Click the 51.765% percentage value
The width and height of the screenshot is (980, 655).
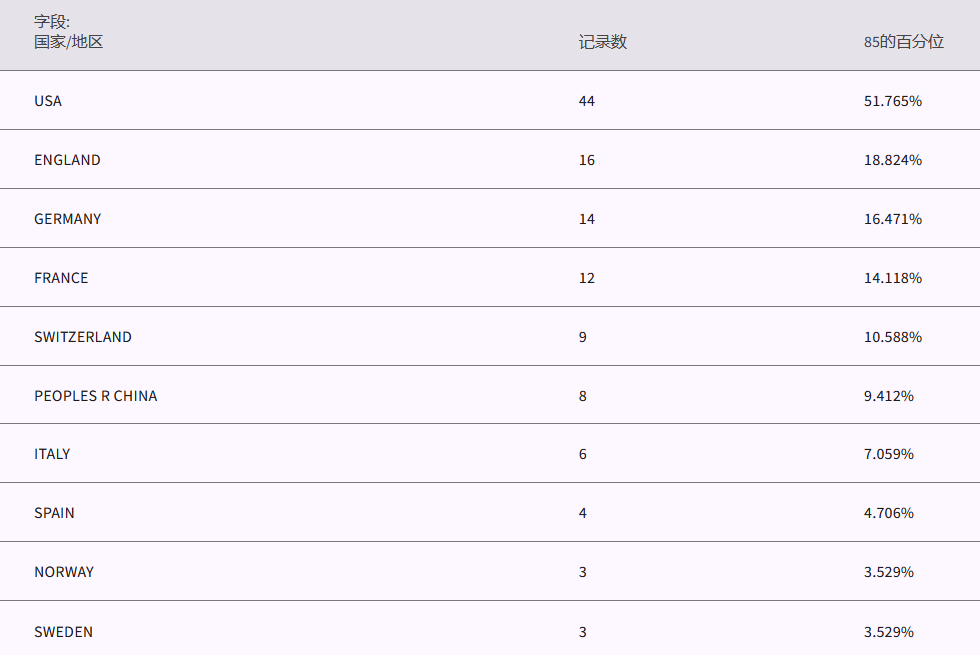[x=892, y=101]
